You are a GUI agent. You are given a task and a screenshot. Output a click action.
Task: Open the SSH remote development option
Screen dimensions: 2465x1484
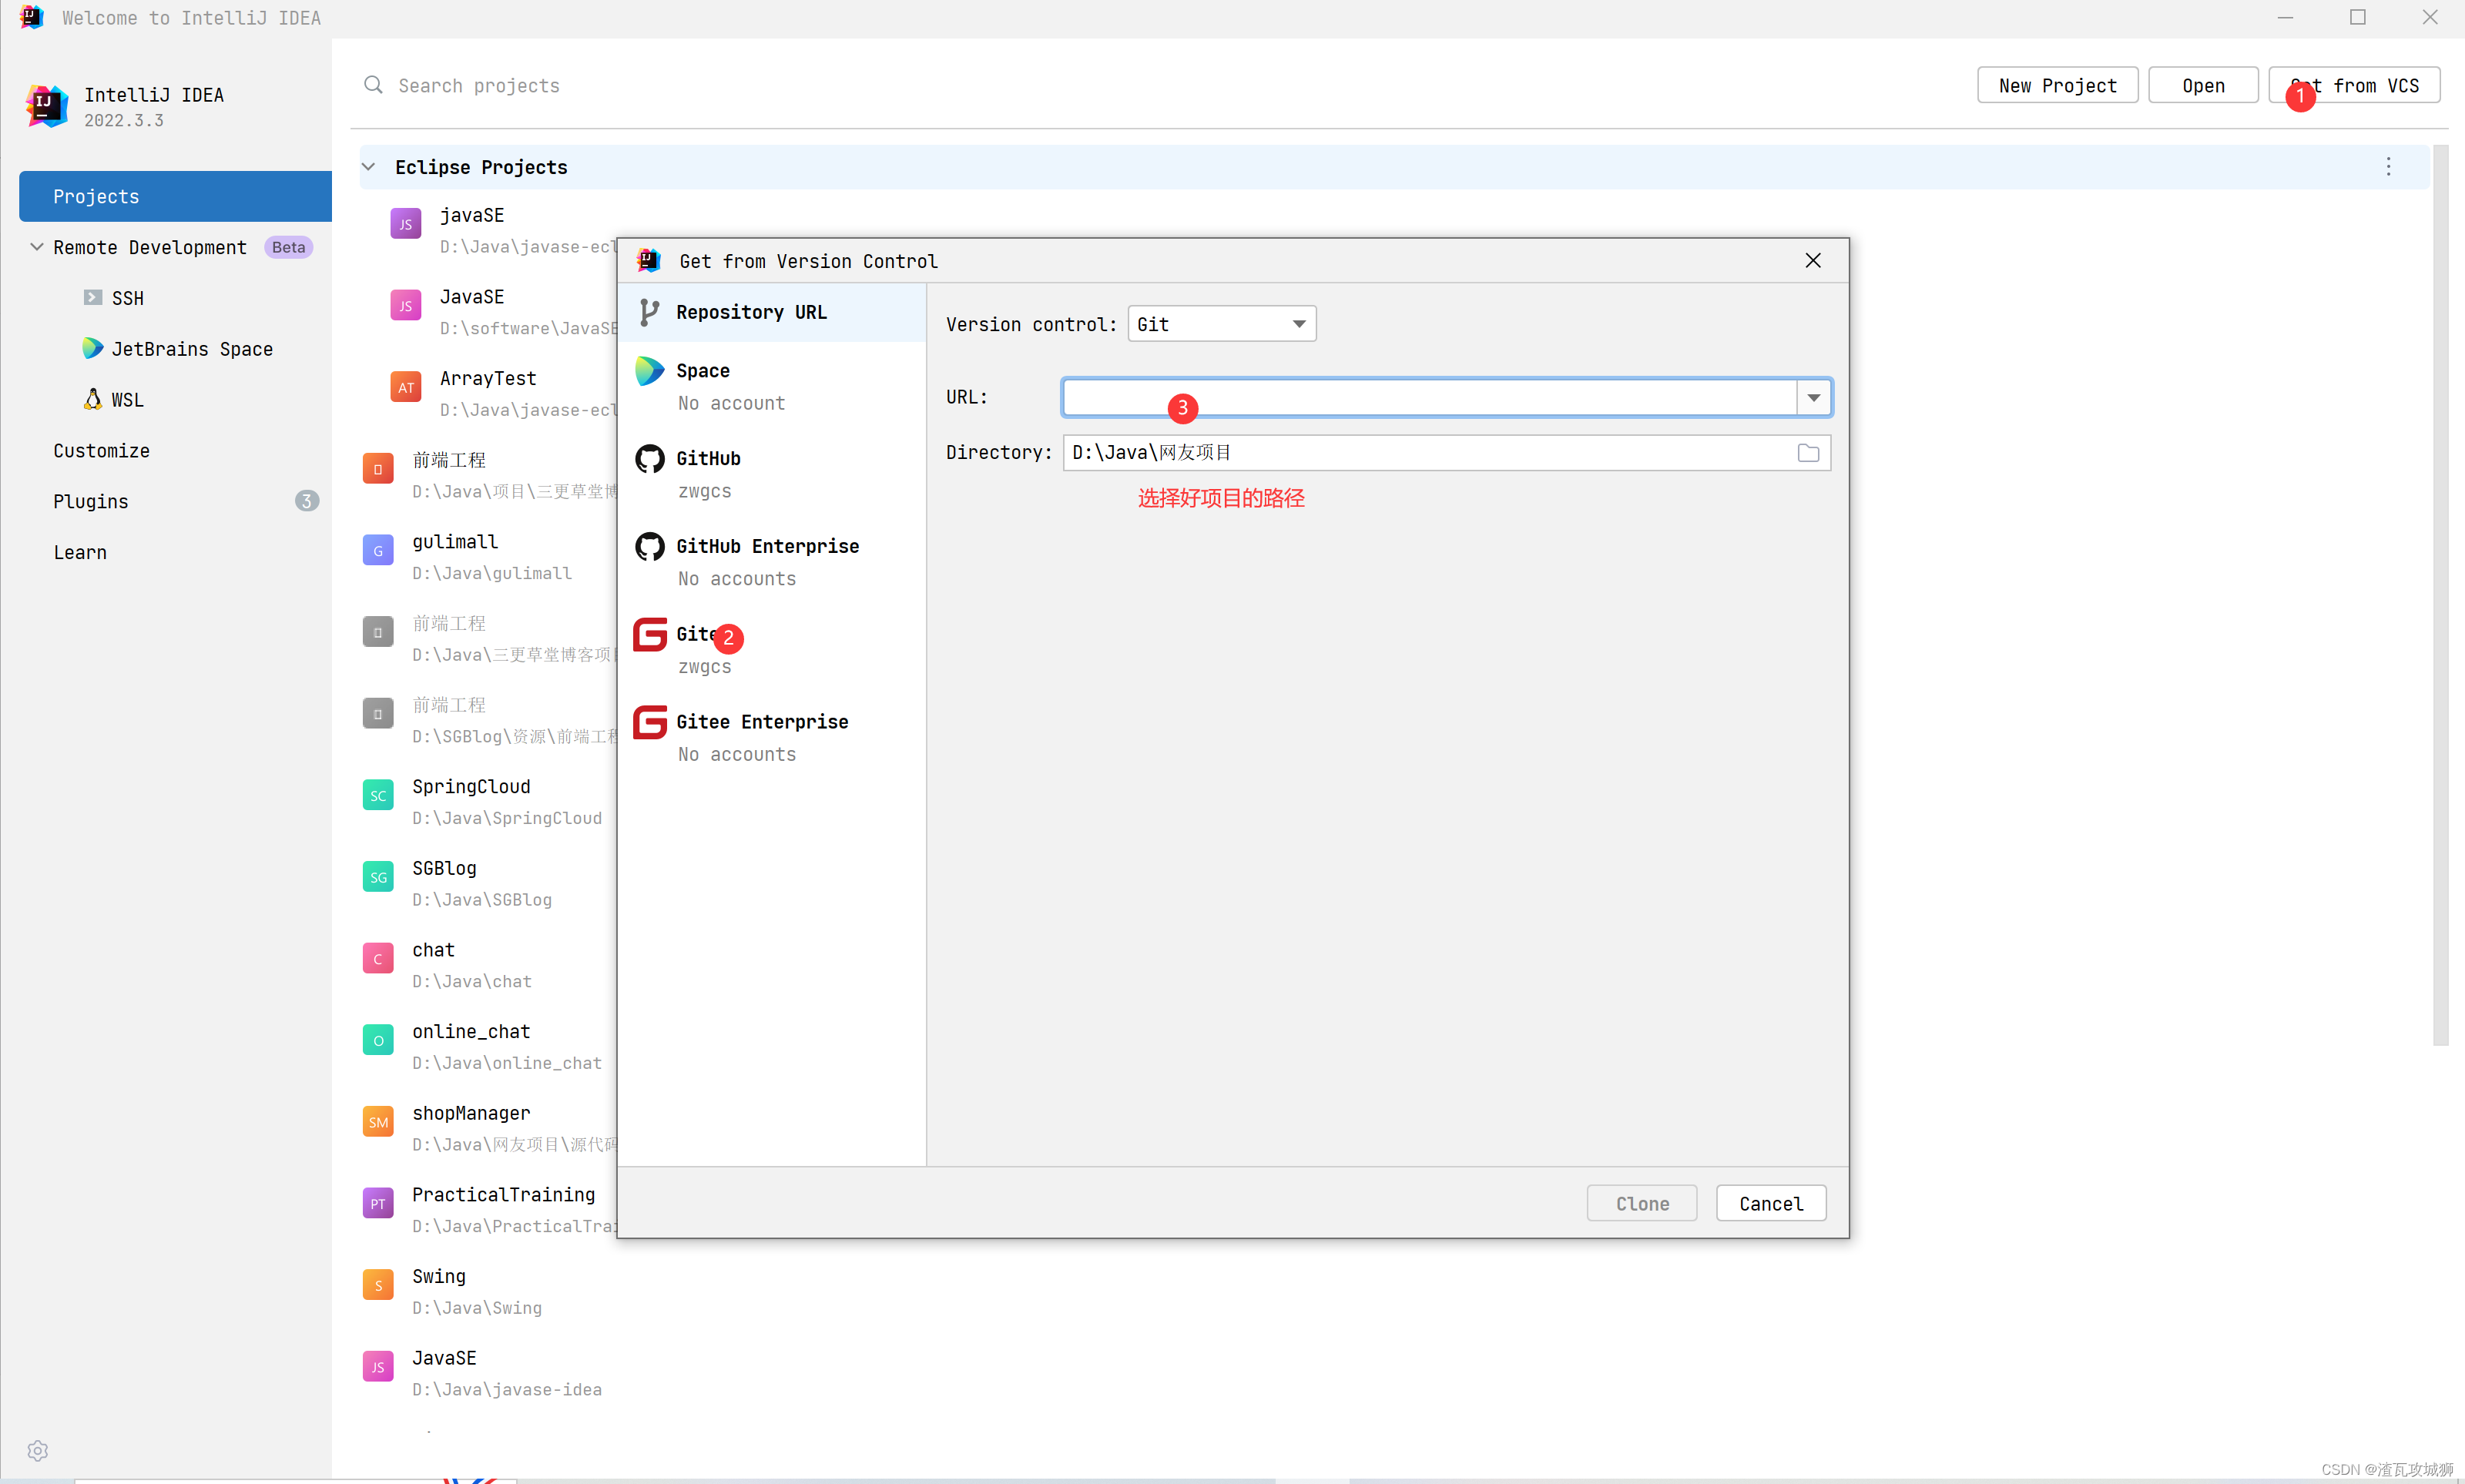pos(126,298)
